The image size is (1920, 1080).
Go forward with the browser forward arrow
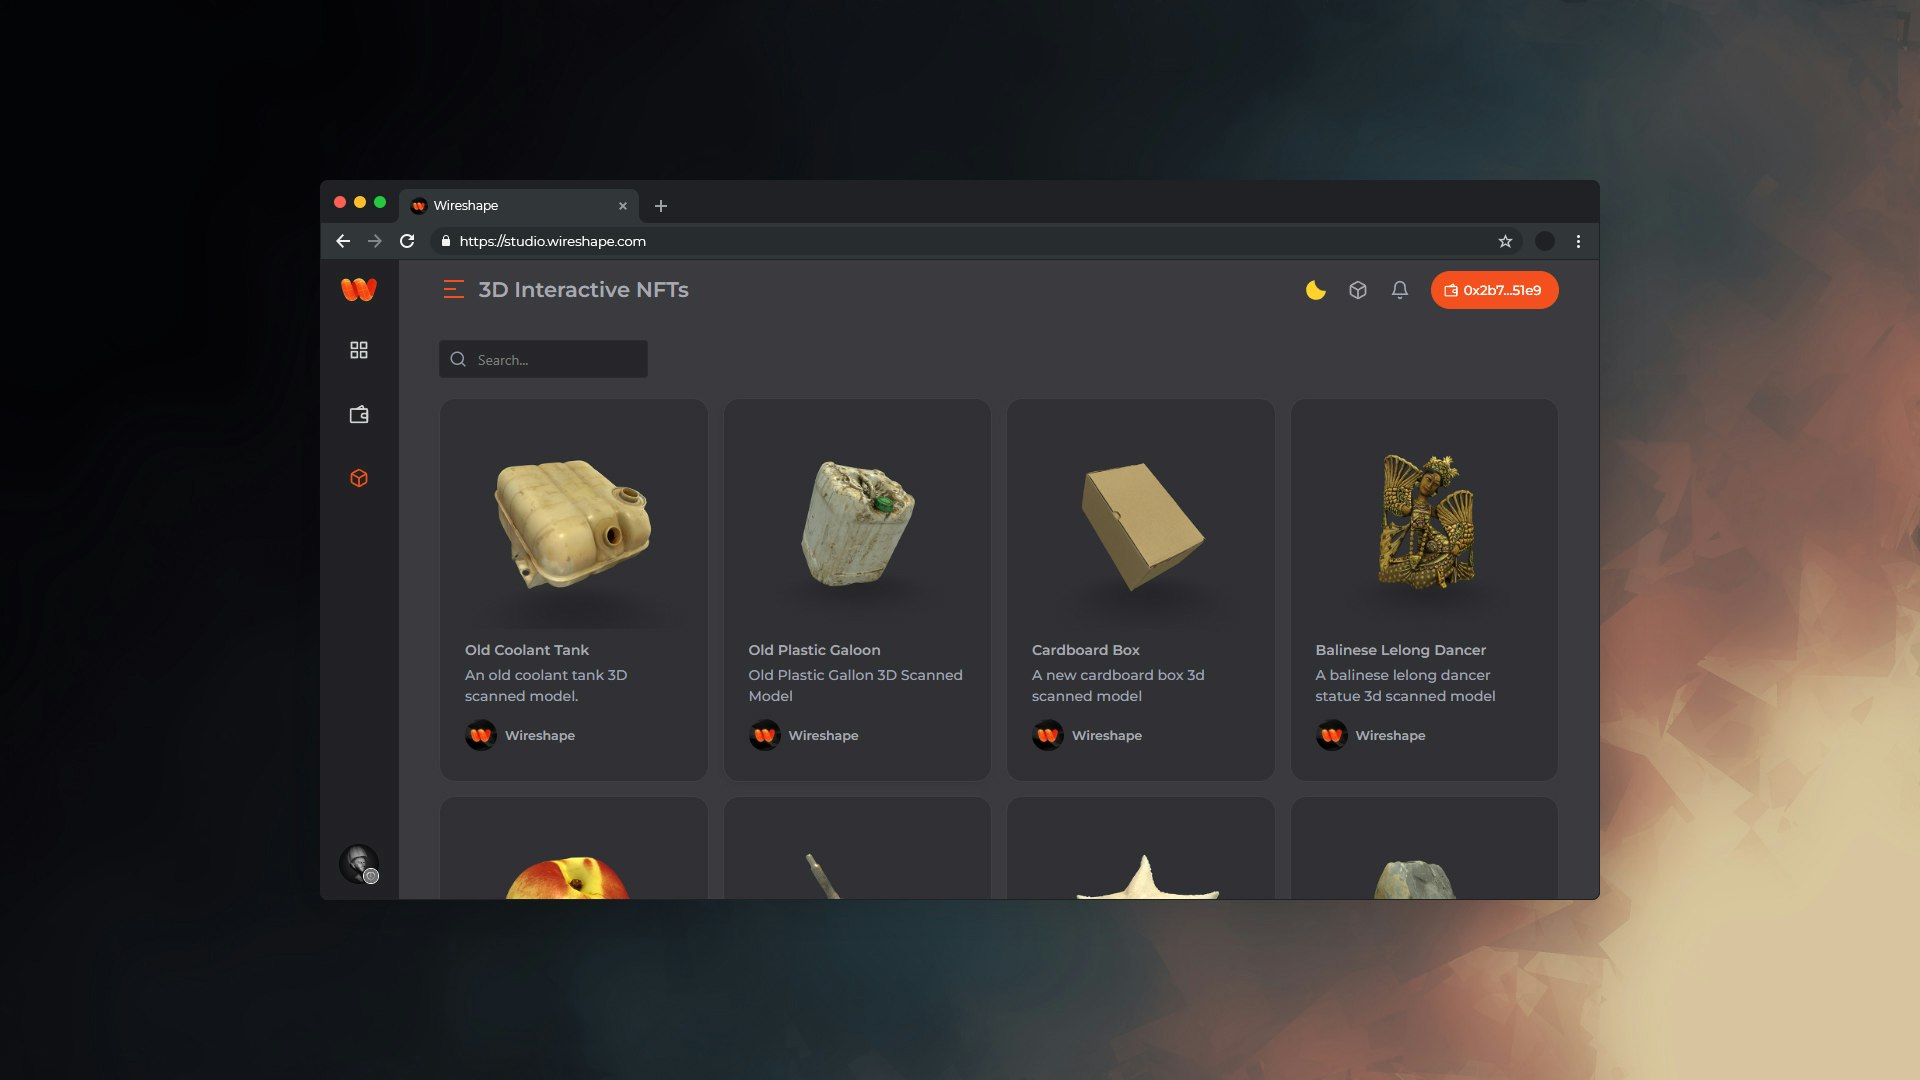click(375, 241)
